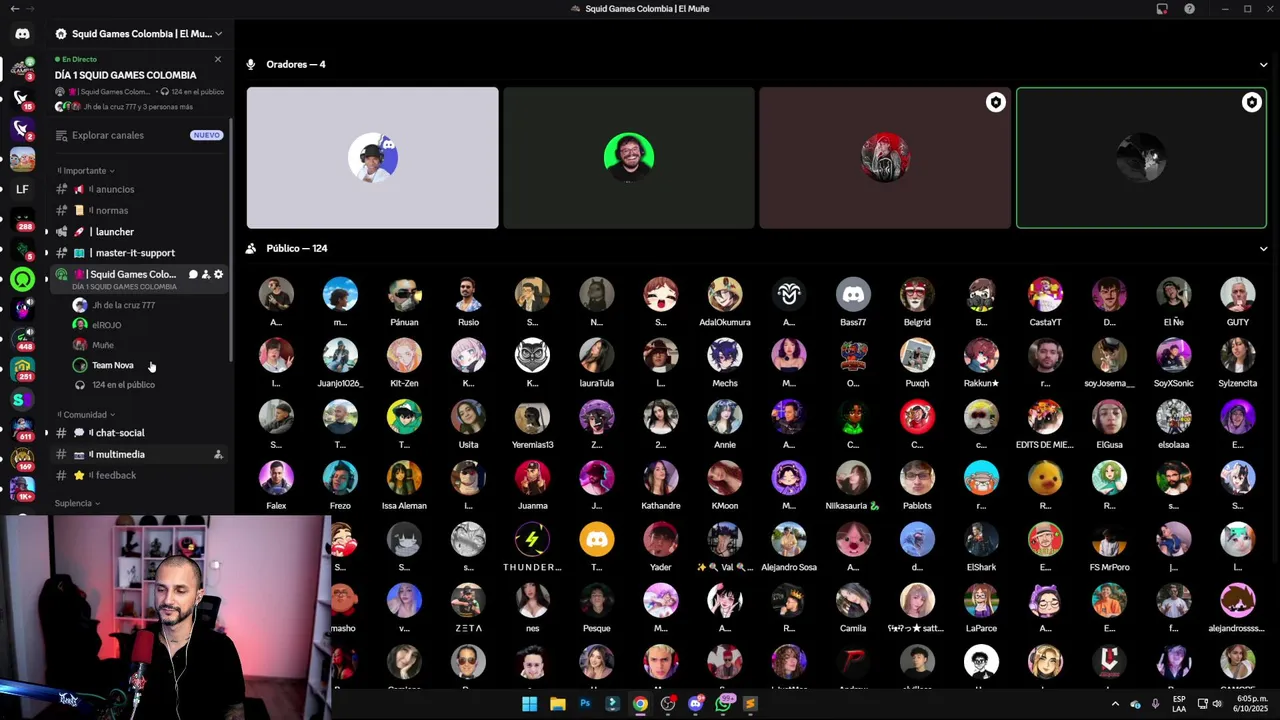Open the server with 448 unread badge
1280x720 pixels.
tap(22, 340)
